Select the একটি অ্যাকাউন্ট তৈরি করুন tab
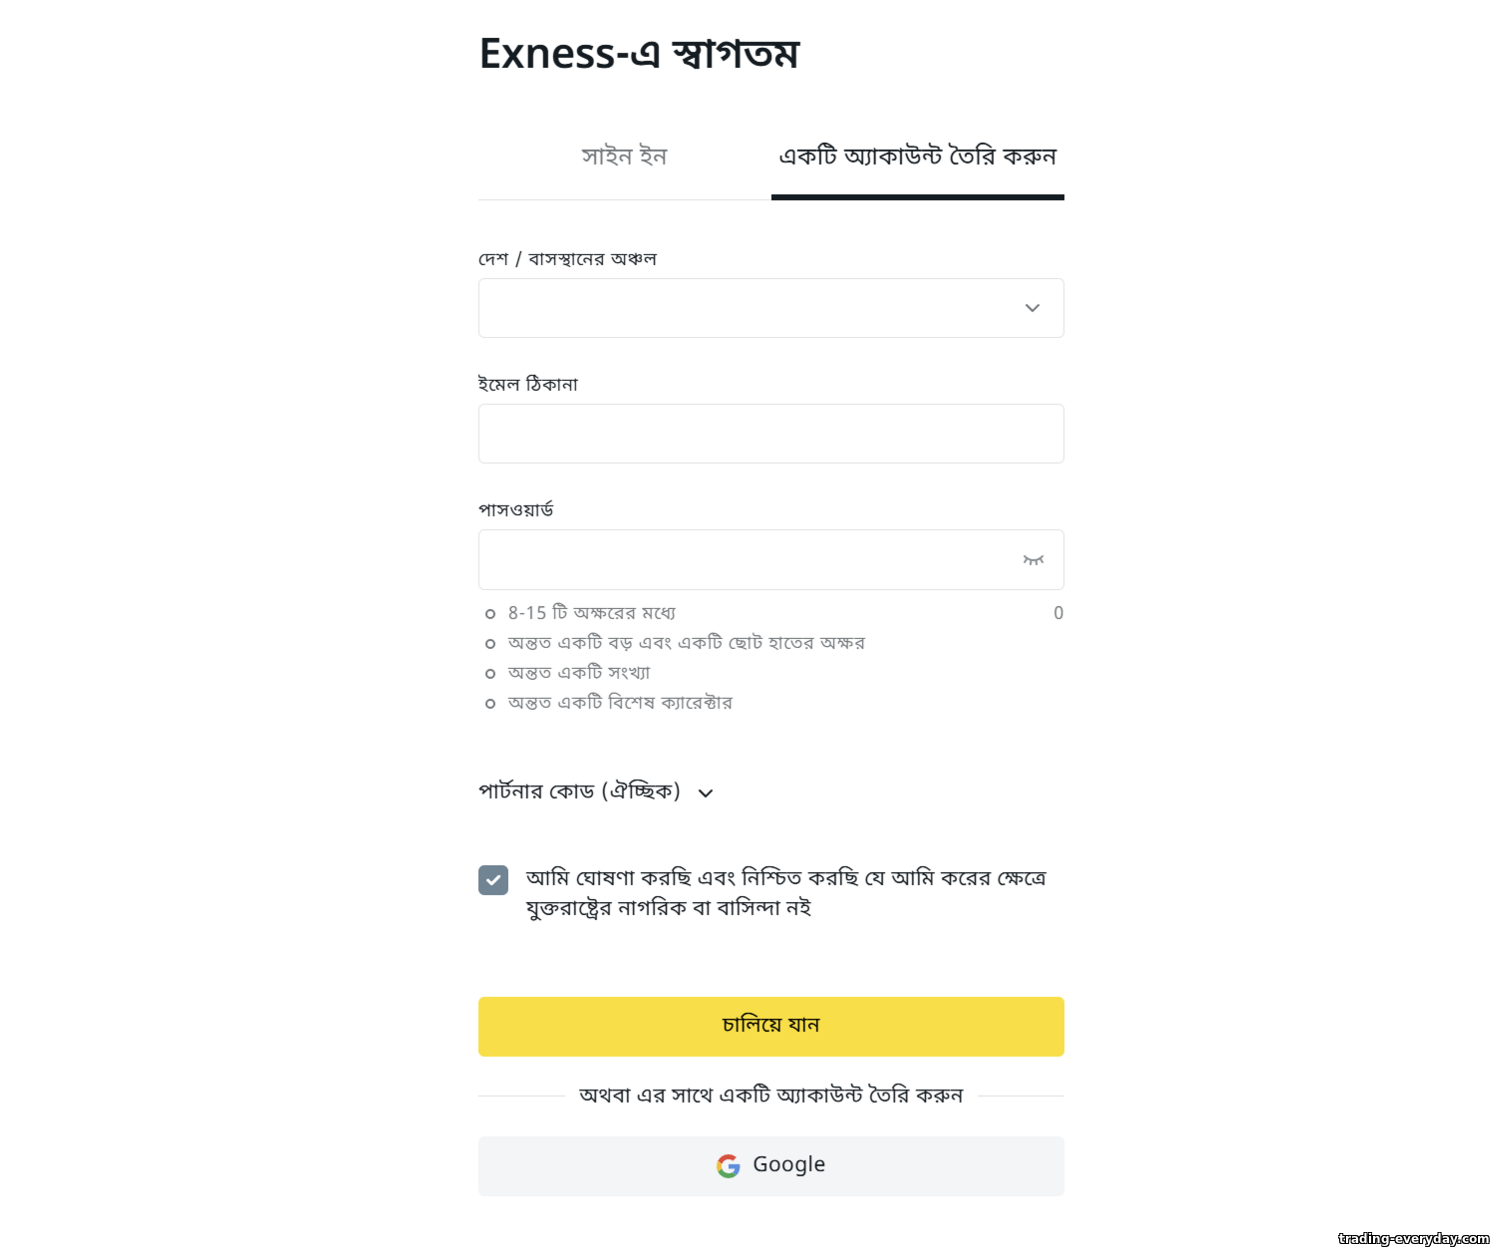 [917, 157]
